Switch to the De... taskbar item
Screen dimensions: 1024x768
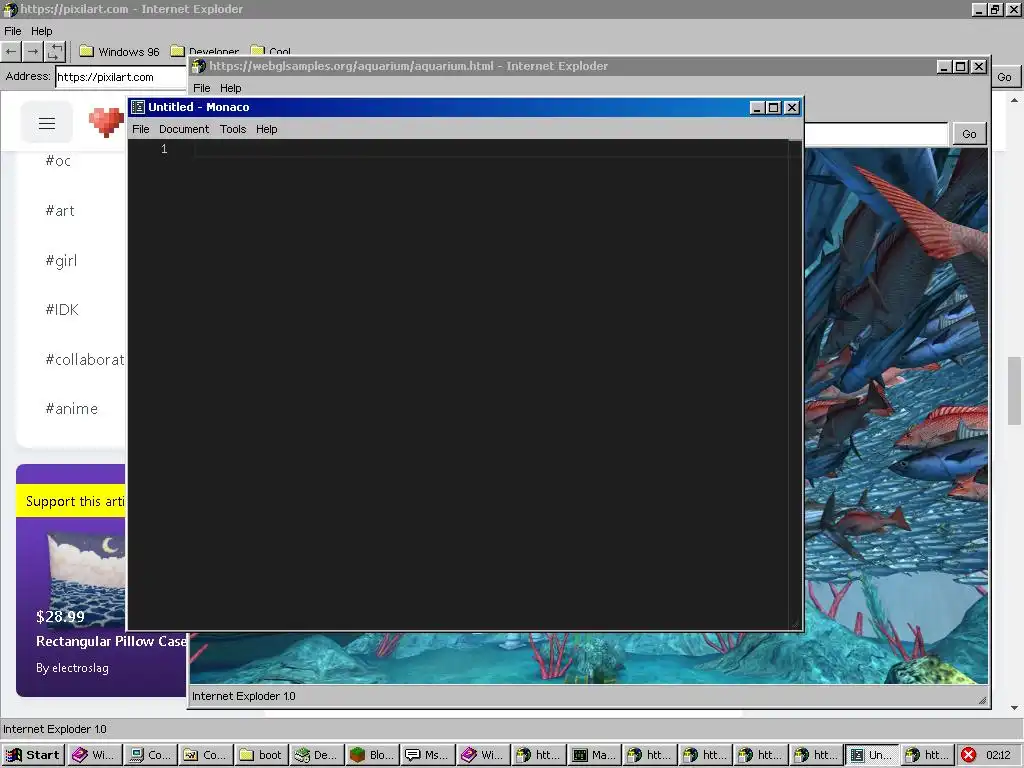[316, 755]
